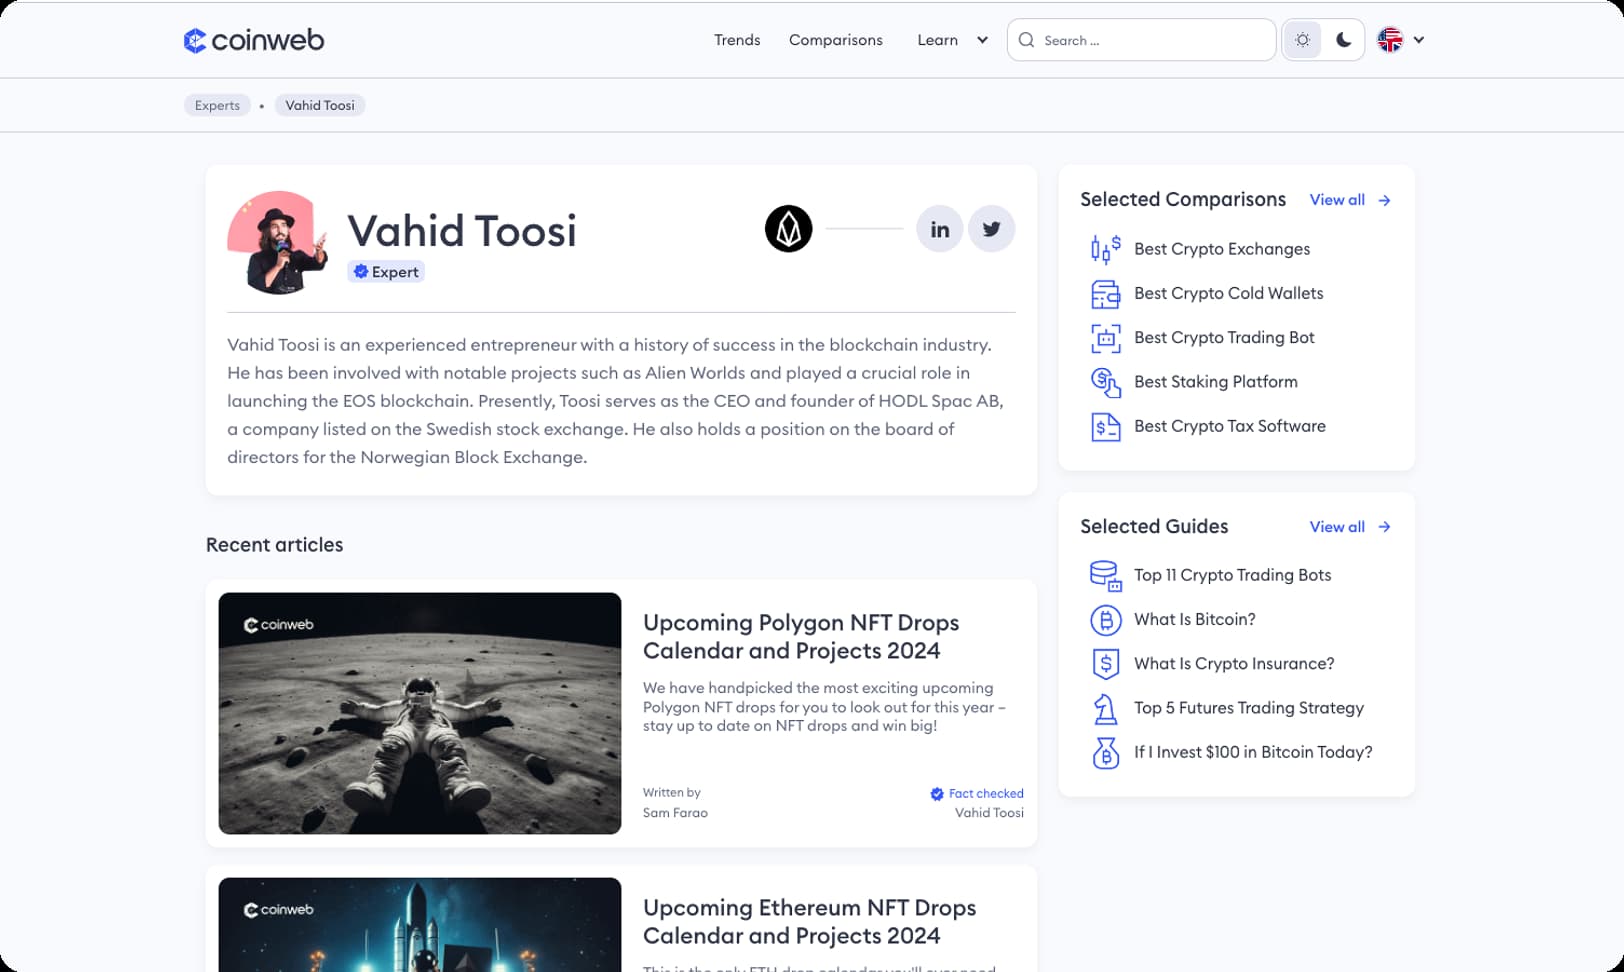Click the EOS logo icon
1624x972 pixels.
(x=789, y=229)
